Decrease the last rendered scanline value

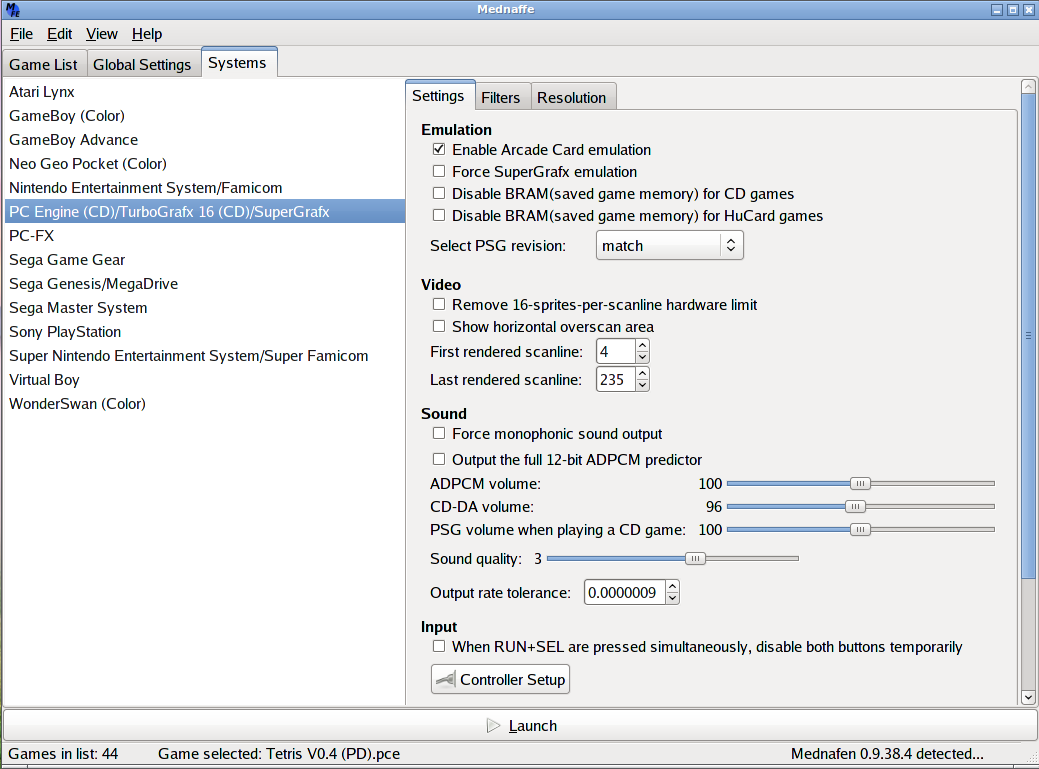pos(642,385)
